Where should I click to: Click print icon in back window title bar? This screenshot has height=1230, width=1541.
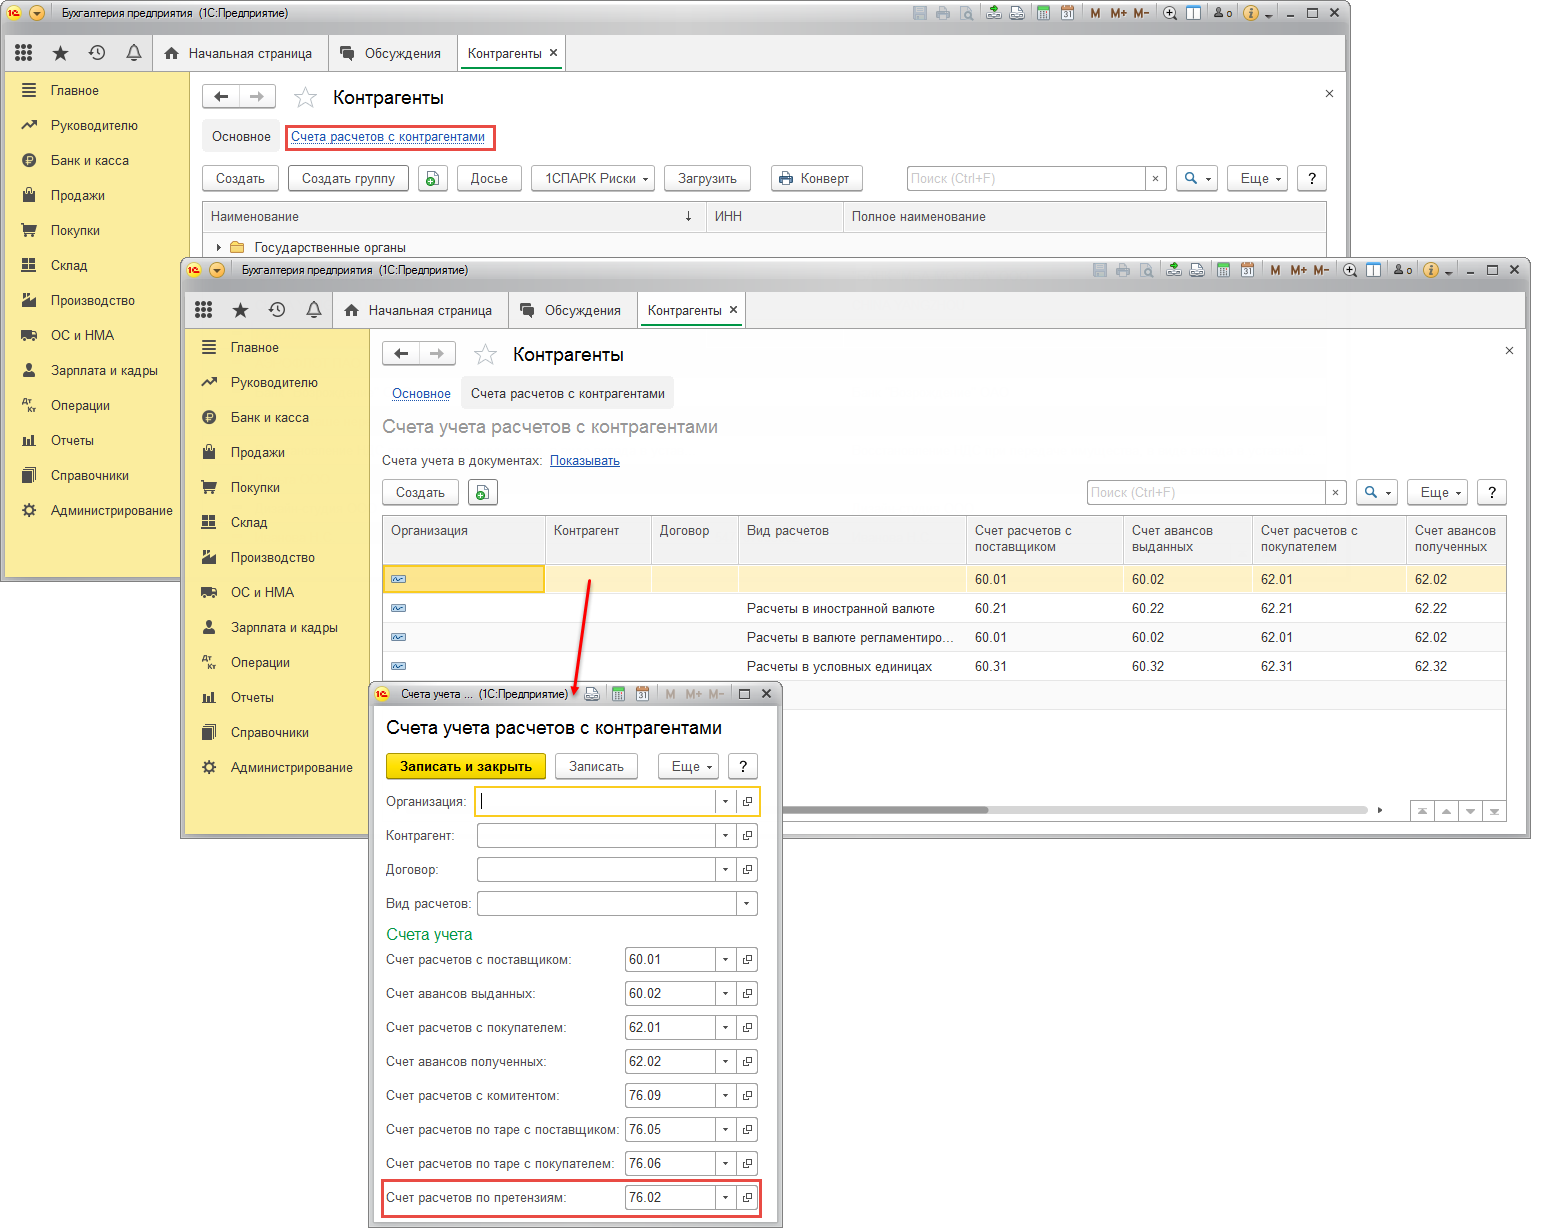coord(943,13)
